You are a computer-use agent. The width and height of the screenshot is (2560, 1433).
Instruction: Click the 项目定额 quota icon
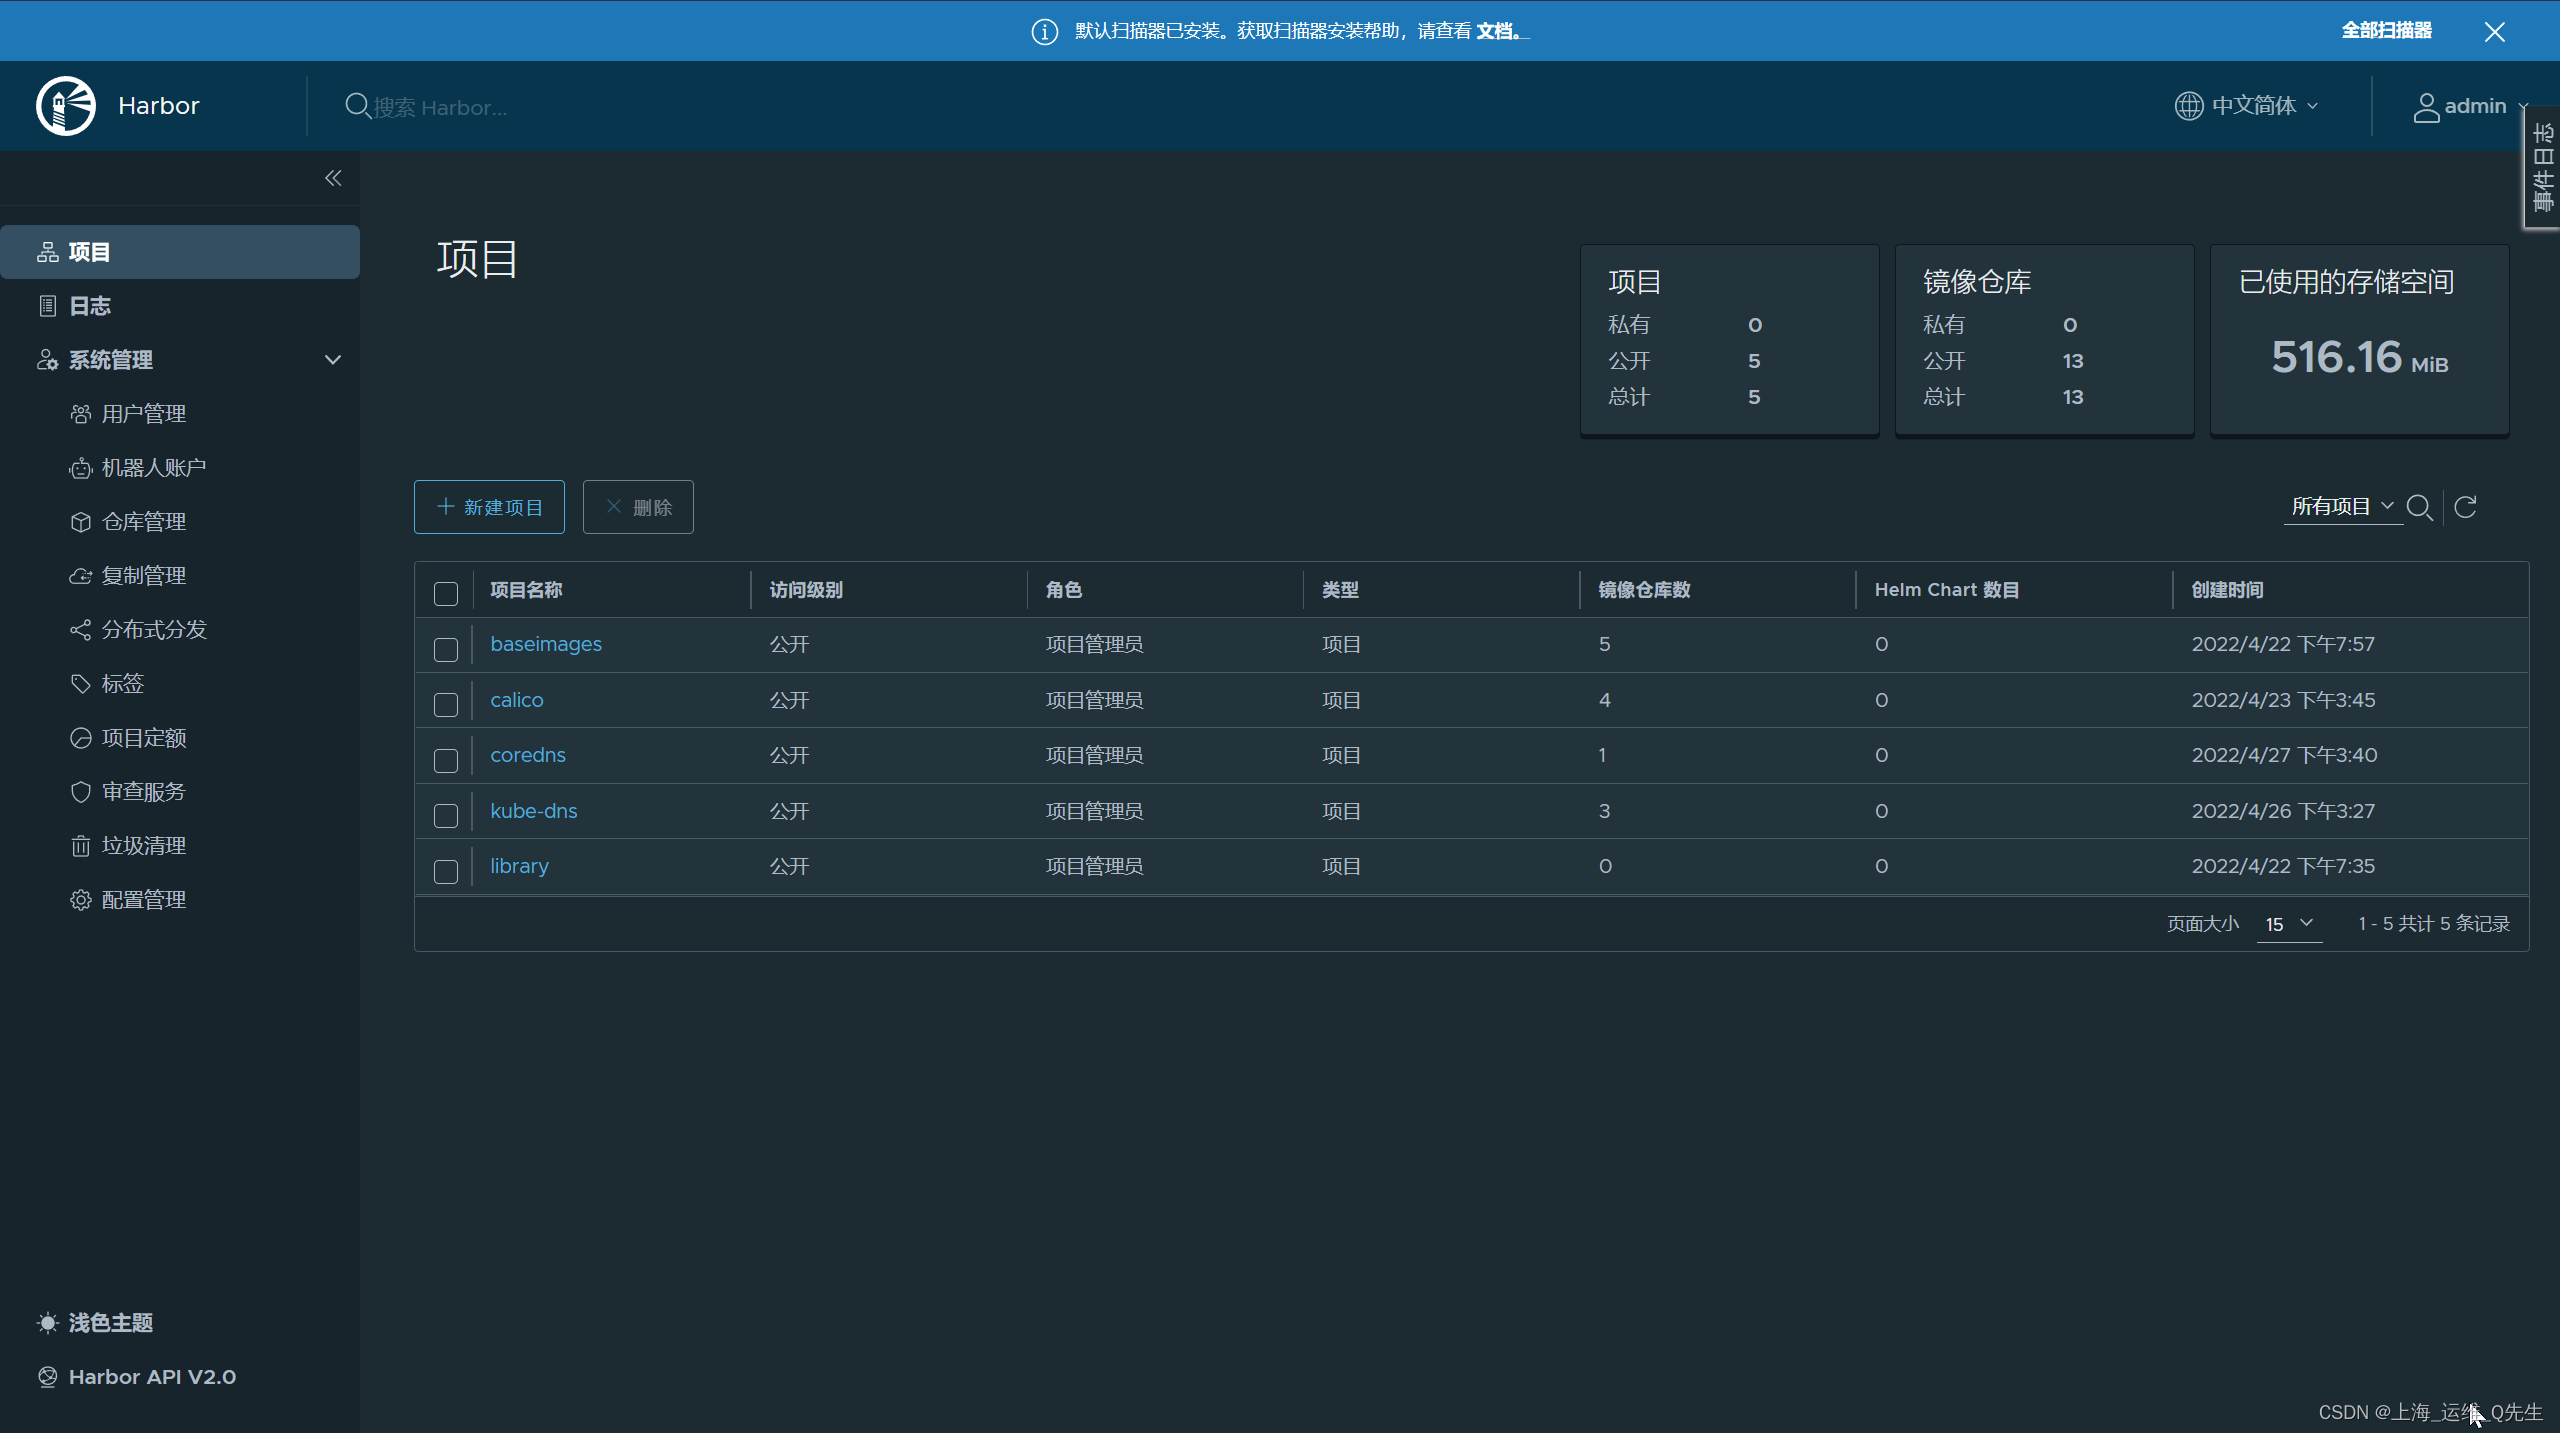coord(81,738)
